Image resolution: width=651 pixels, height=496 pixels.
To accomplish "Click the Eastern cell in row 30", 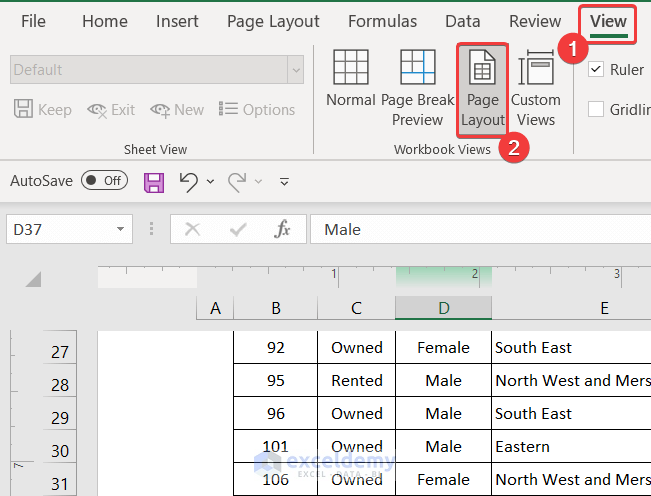I will click(571, 446).
